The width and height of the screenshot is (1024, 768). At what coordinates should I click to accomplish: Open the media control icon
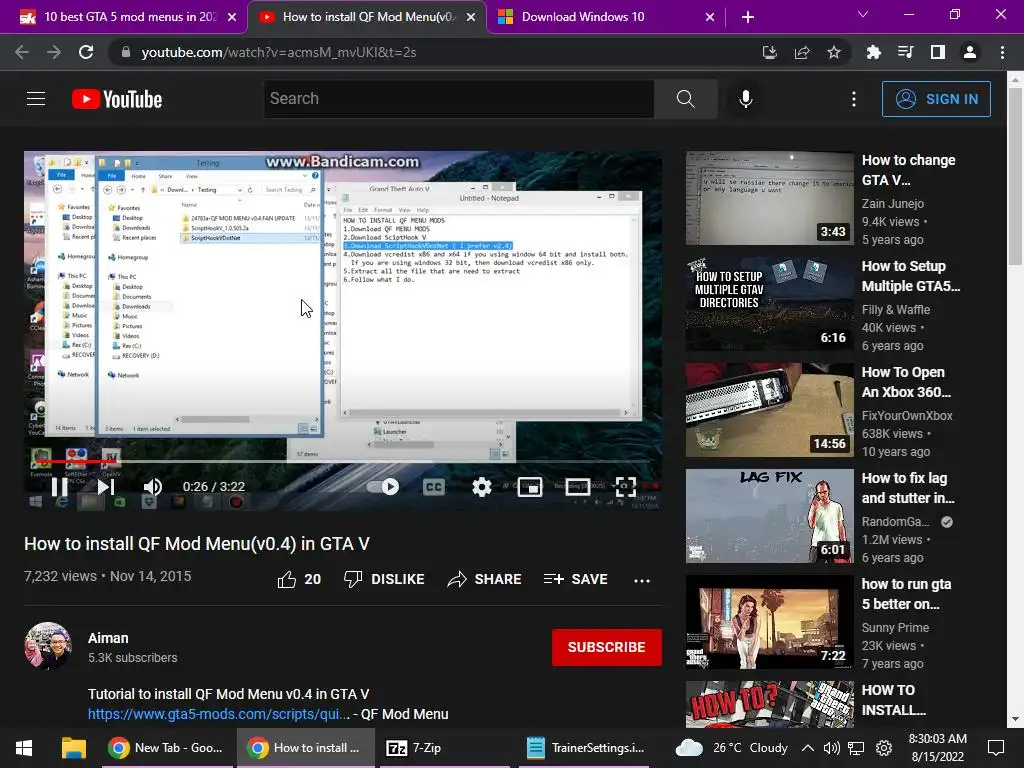(x=905, y=52)
